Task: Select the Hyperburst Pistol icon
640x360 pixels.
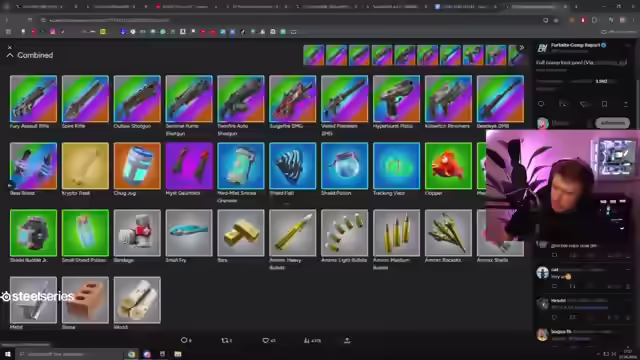Action: click(x=396, y=99)
